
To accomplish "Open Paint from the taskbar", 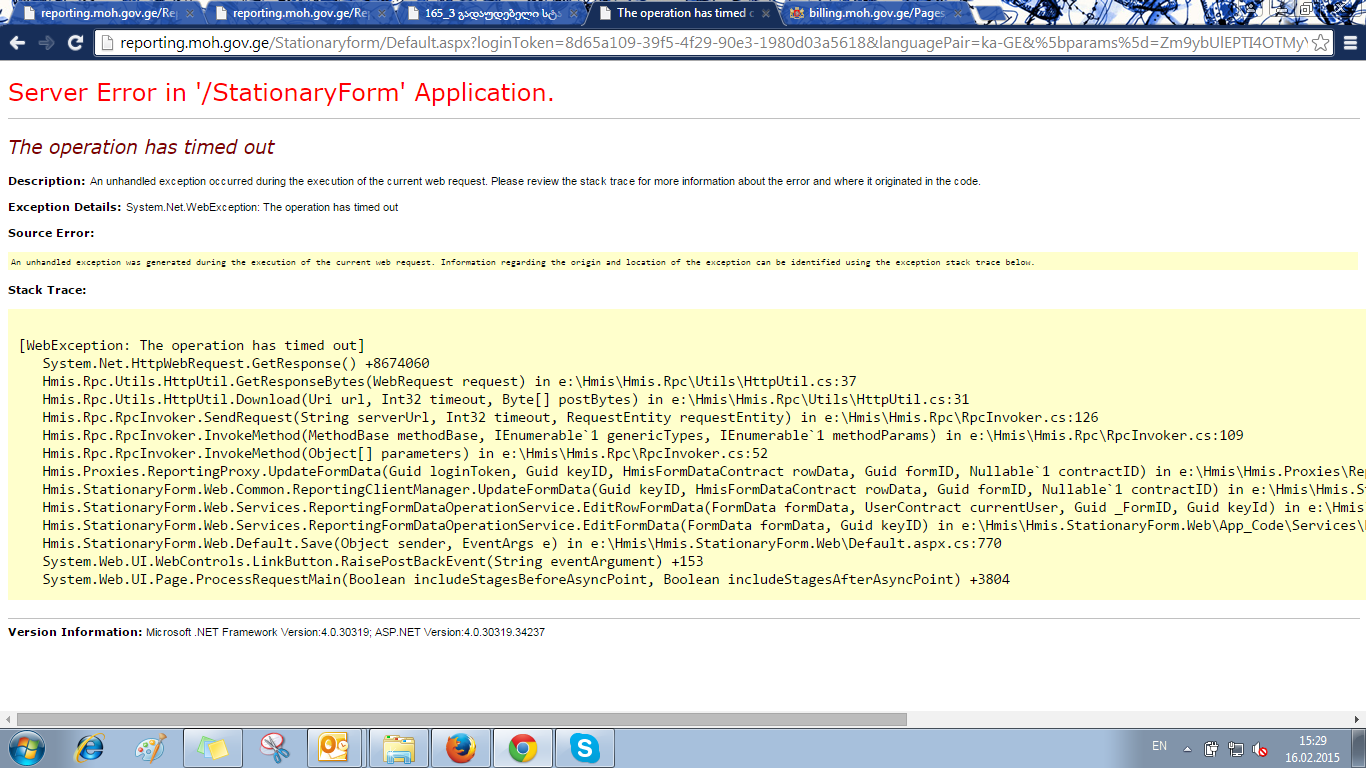I will tap(150, 748).
